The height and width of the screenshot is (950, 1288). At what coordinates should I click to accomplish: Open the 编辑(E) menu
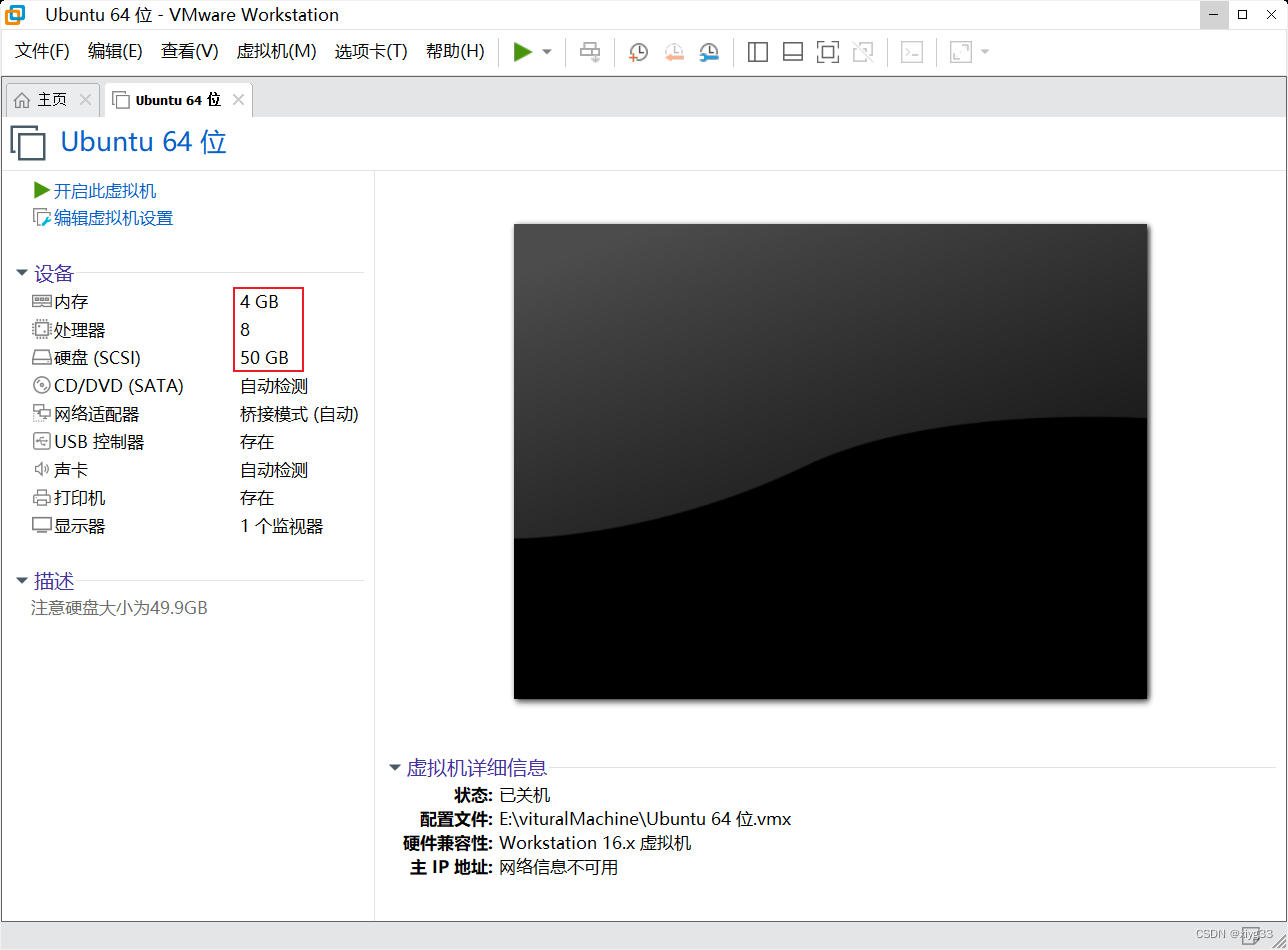[x=115, y=51]
